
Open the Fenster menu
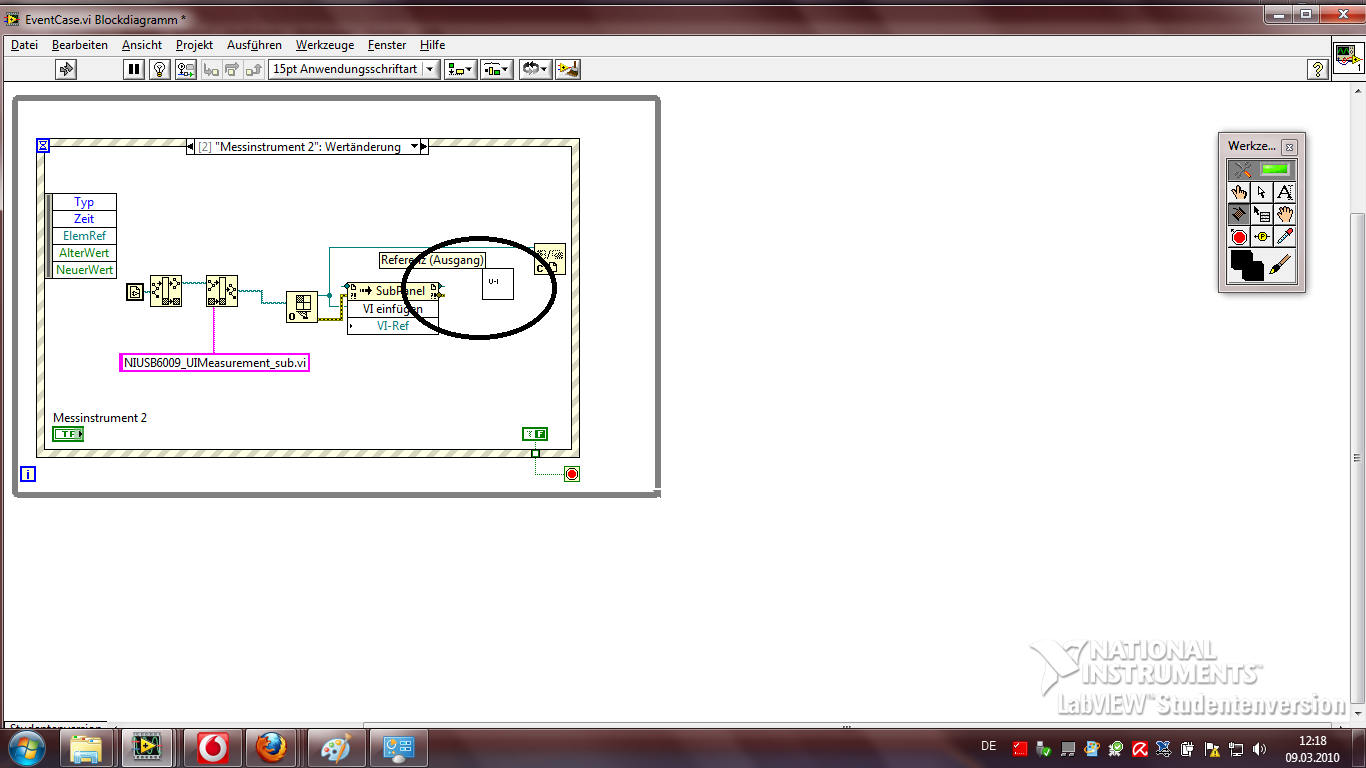(387, 45)
